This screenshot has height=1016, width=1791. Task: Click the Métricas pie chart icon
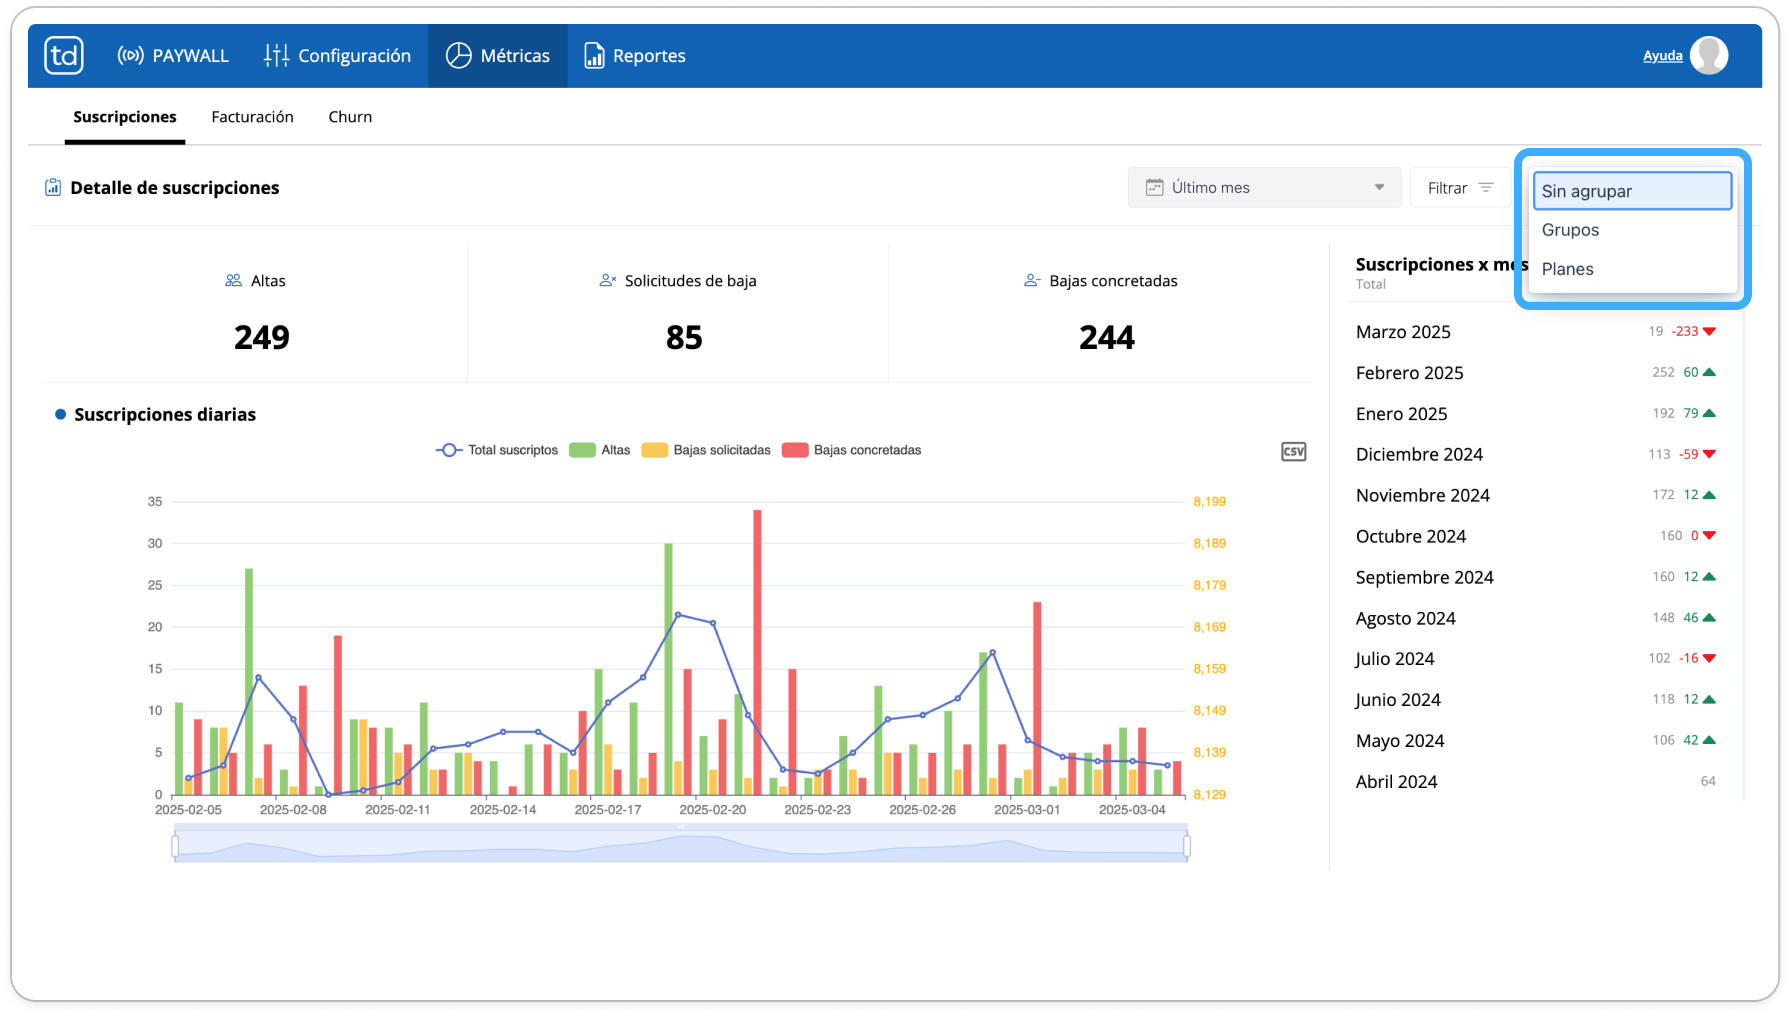(458, 56)
